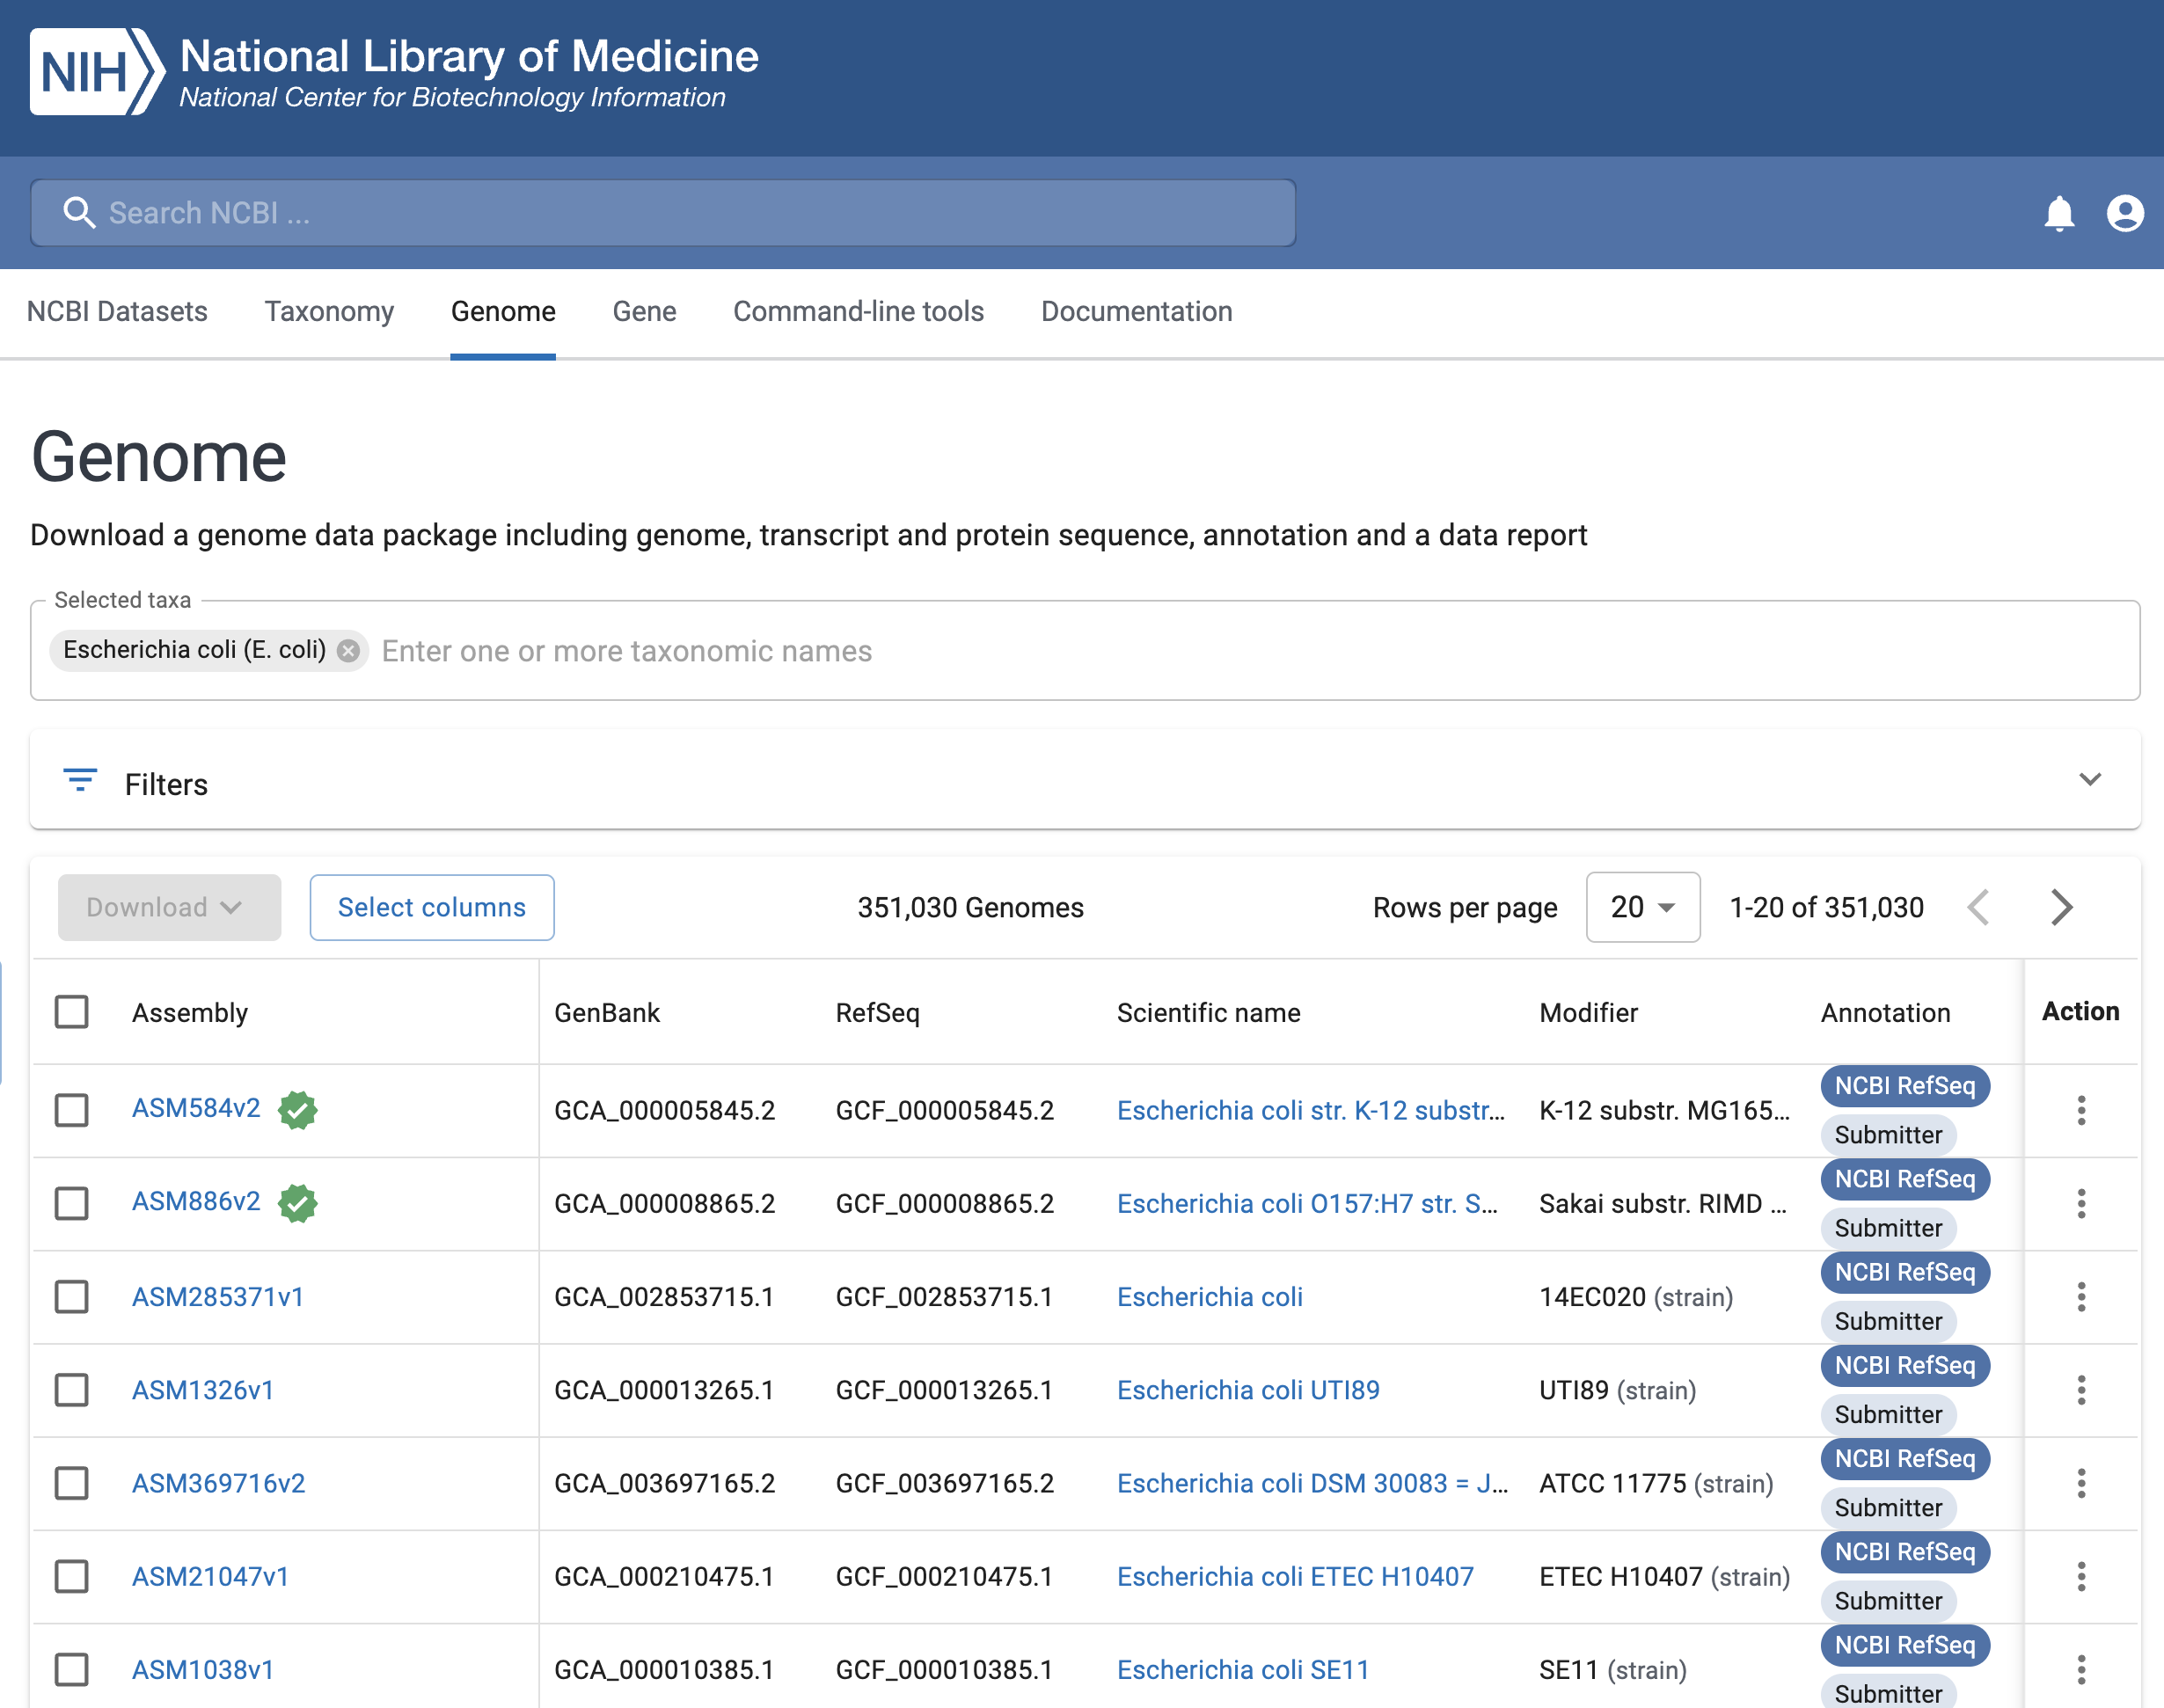The image size is (2164, 1708).
Task: Remove the Escherichia coli taxon chip
Action: pos(348,651)
